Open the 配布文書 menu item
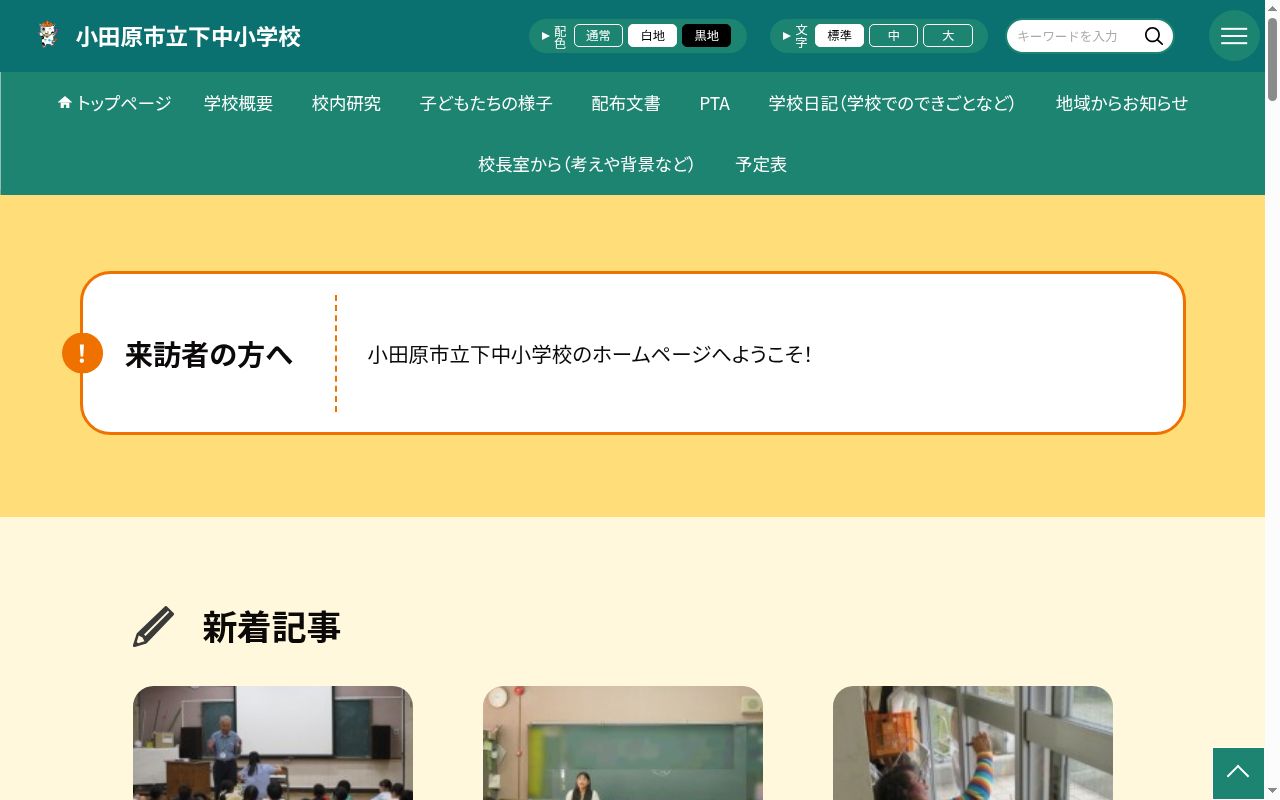 point(626,103)
